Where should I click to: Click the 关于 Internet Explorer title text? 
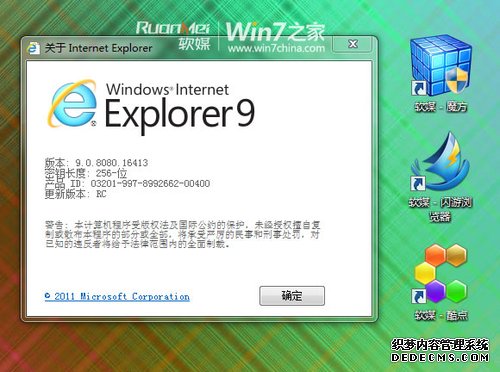click(99, 48)
